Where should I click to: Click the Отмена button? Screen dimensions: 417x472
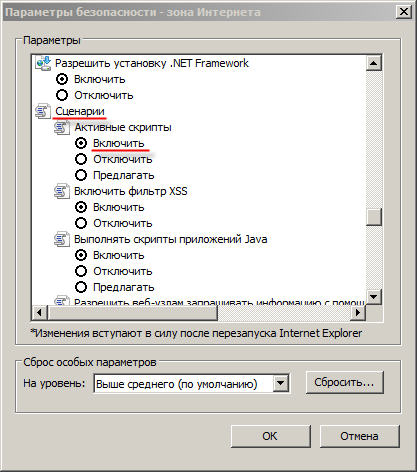[359, 436]
